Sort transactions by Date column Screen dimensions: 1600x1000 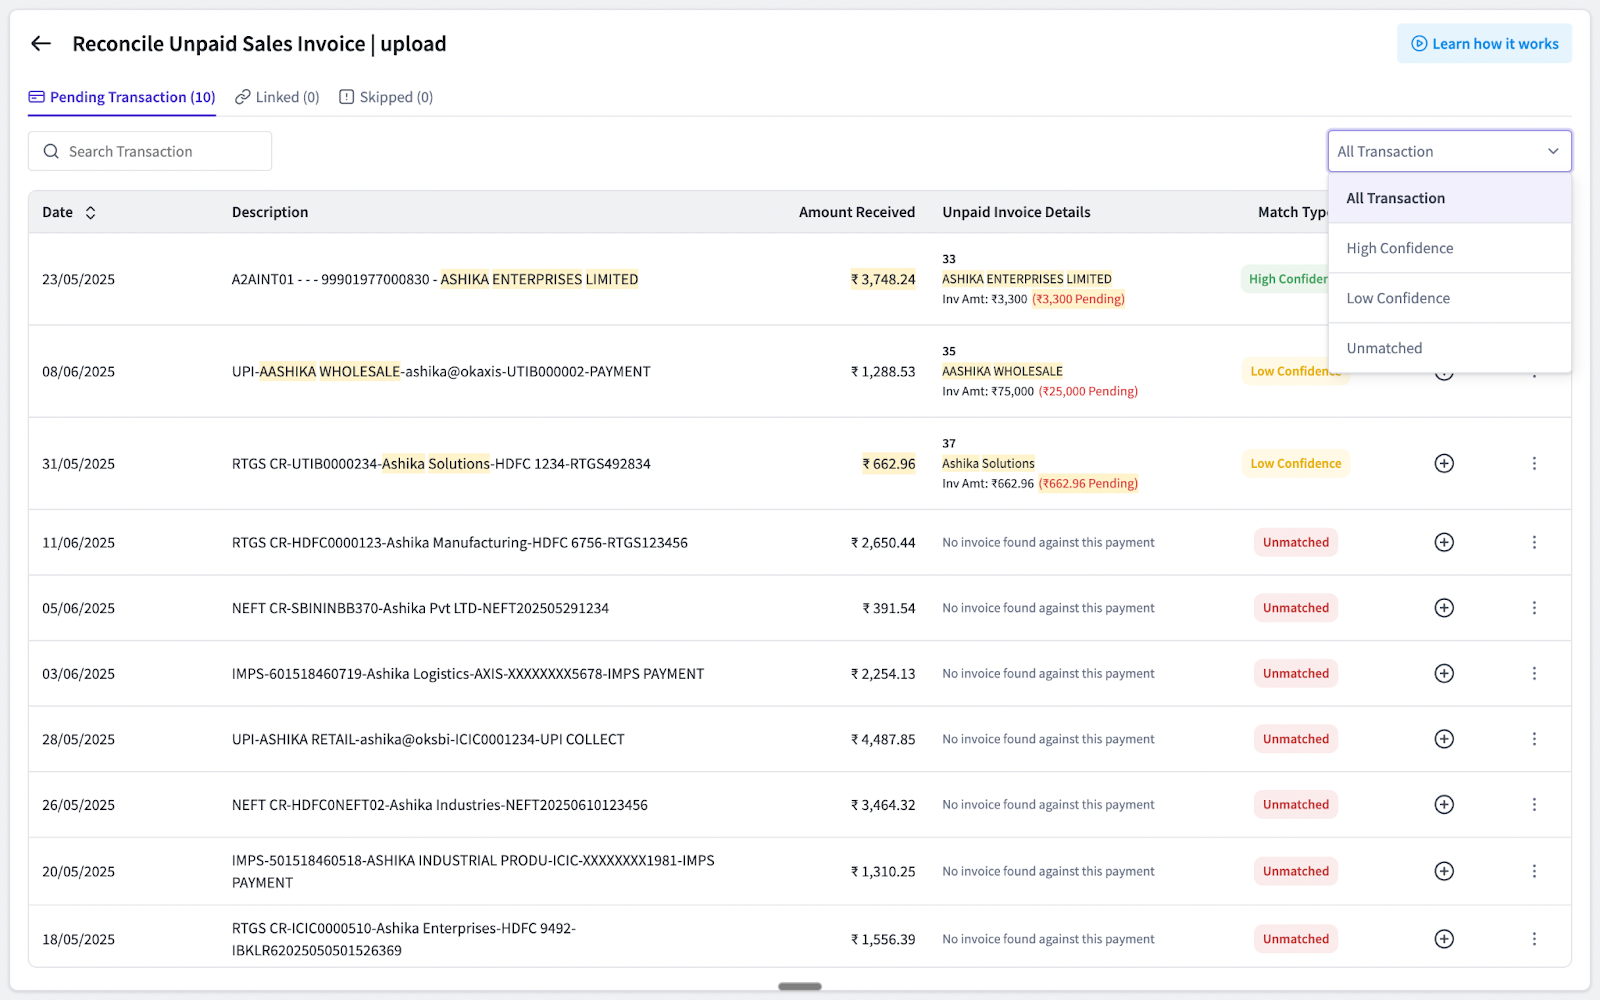(90, 212)
